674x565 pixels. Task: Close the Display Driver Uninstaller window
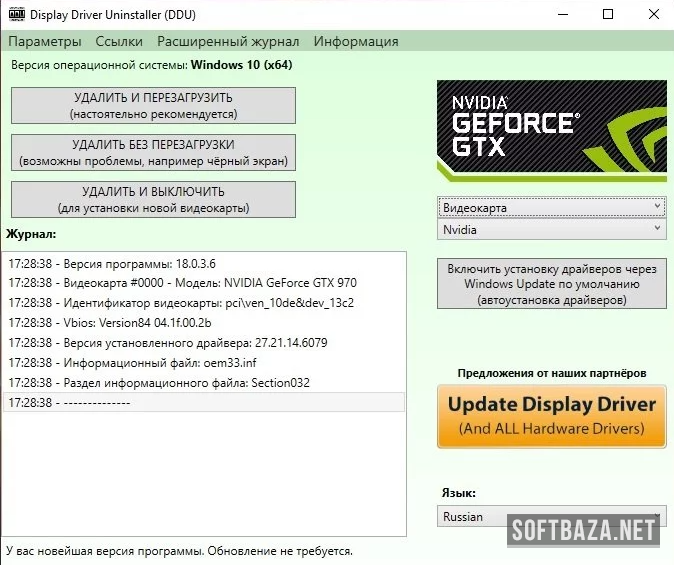point(652,15)
